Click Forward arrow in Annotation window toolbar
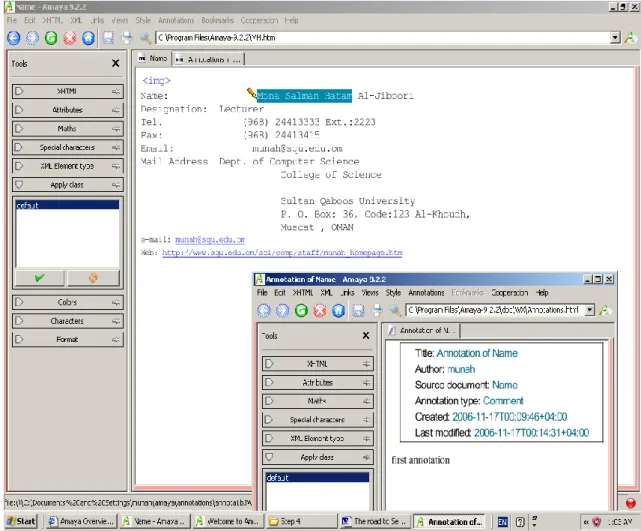 (x=282, y=311)
